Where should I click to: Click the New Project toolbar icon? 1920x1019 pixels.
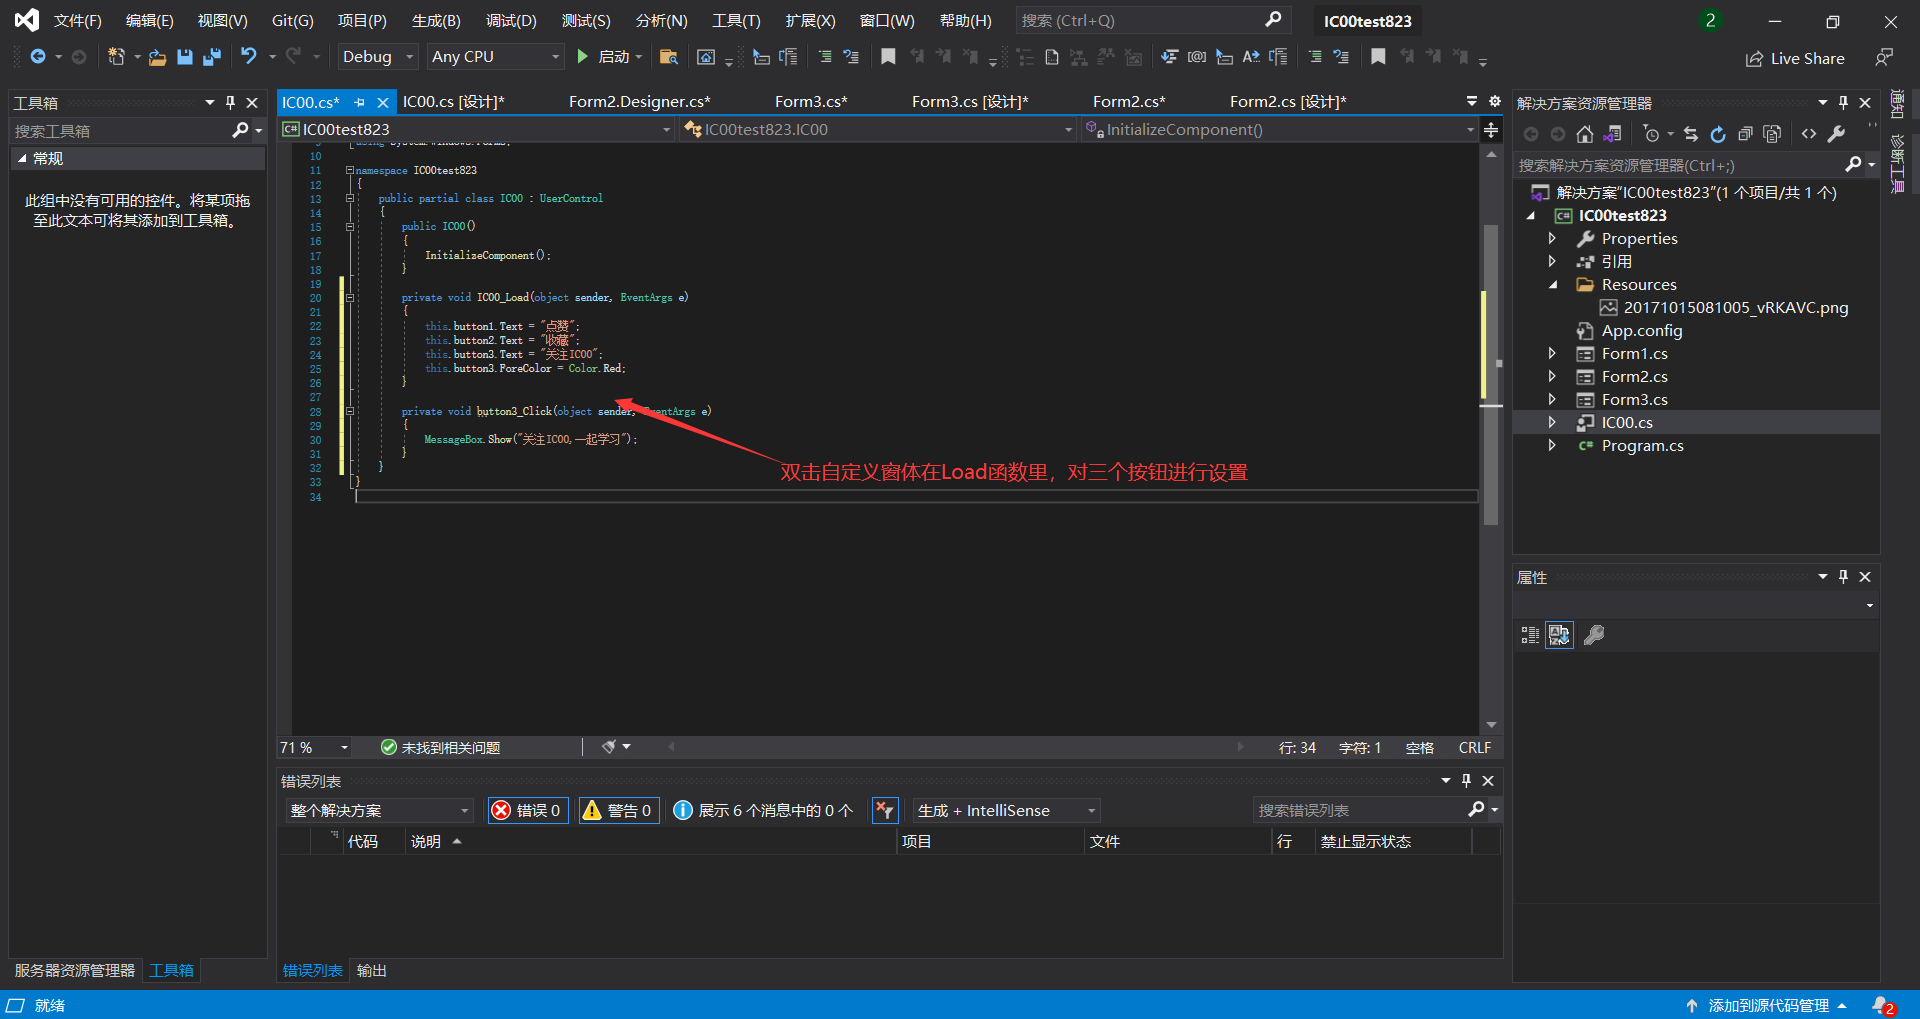pos(116,57)
